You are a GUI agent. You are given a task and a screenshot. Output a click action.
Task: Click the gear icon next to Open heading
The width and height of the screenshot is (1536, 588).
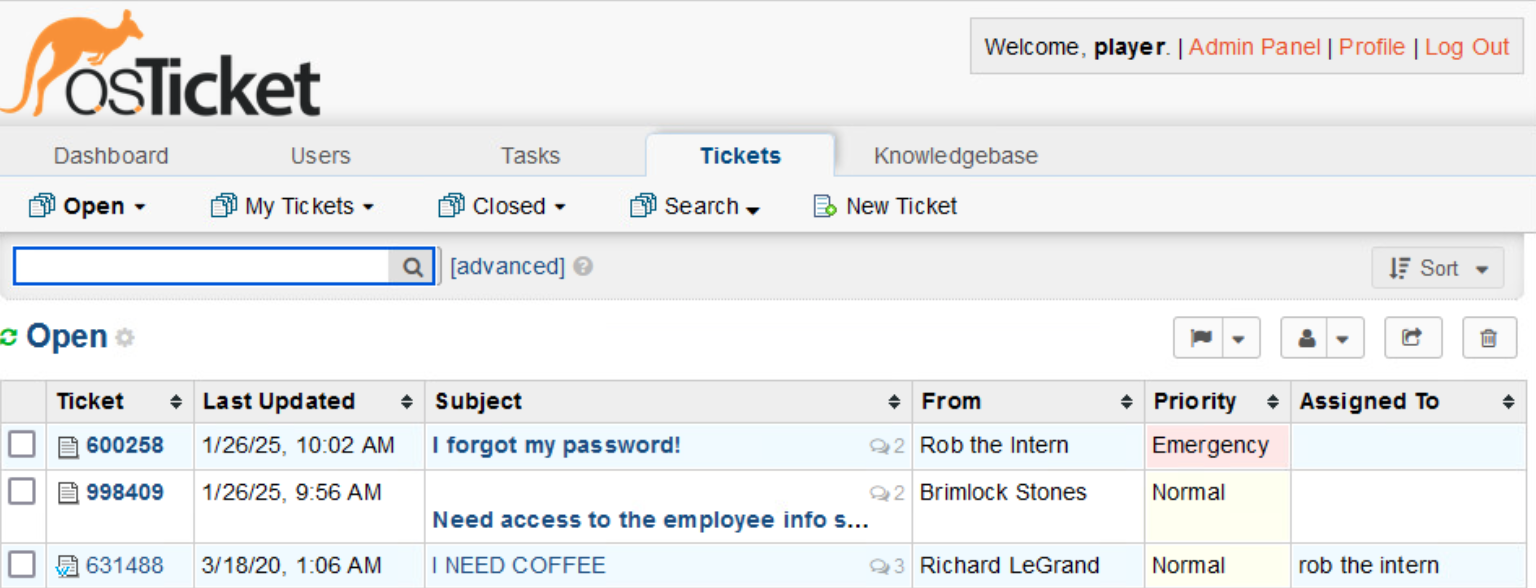pyautogui.click(x=124, y=338)
